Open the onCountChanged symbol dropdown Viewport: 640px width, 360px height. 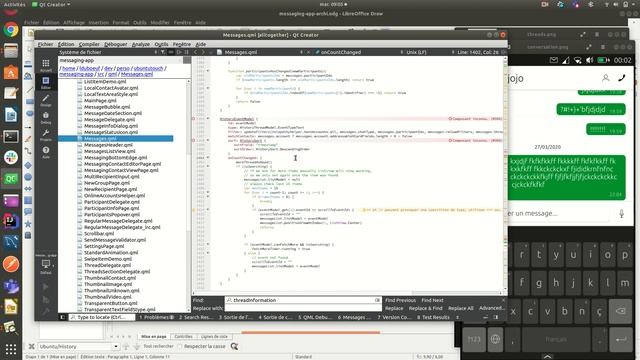(x=360, y=52)
